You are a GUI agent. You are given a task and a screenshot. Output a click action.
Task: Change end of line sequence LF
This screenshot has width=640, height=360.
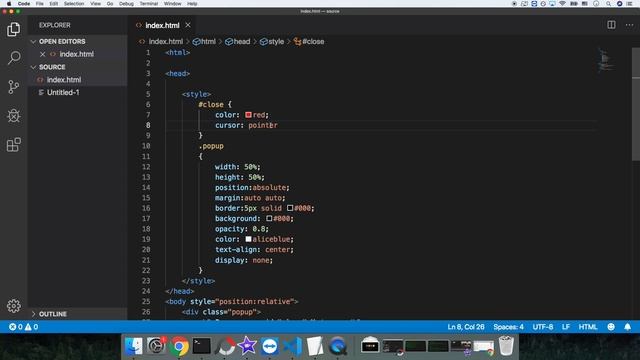pos(566,327)
